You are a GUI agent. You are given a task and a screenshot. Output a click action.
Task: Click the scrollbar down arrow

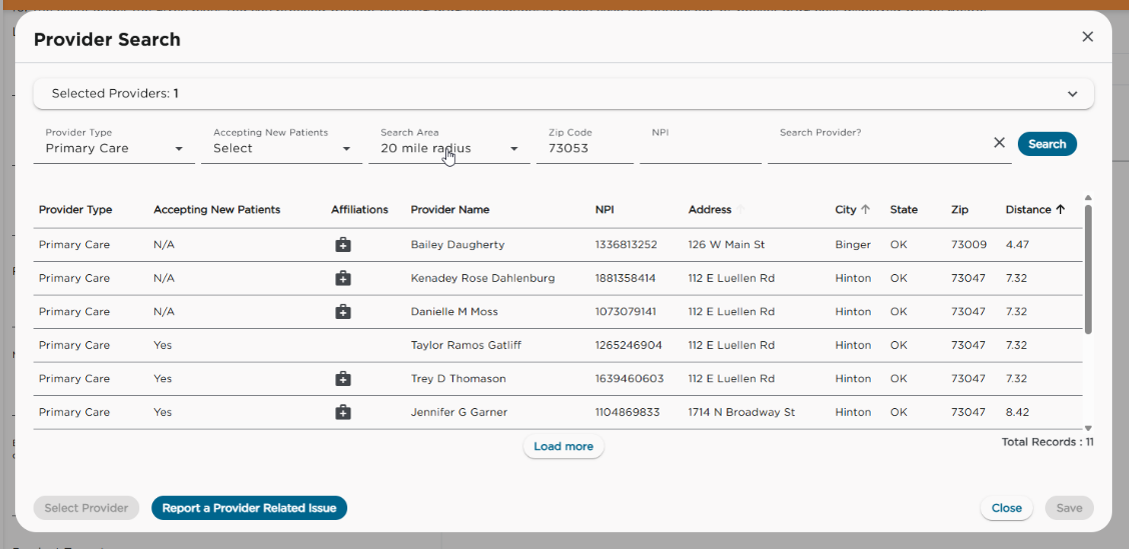(1088, 427)
